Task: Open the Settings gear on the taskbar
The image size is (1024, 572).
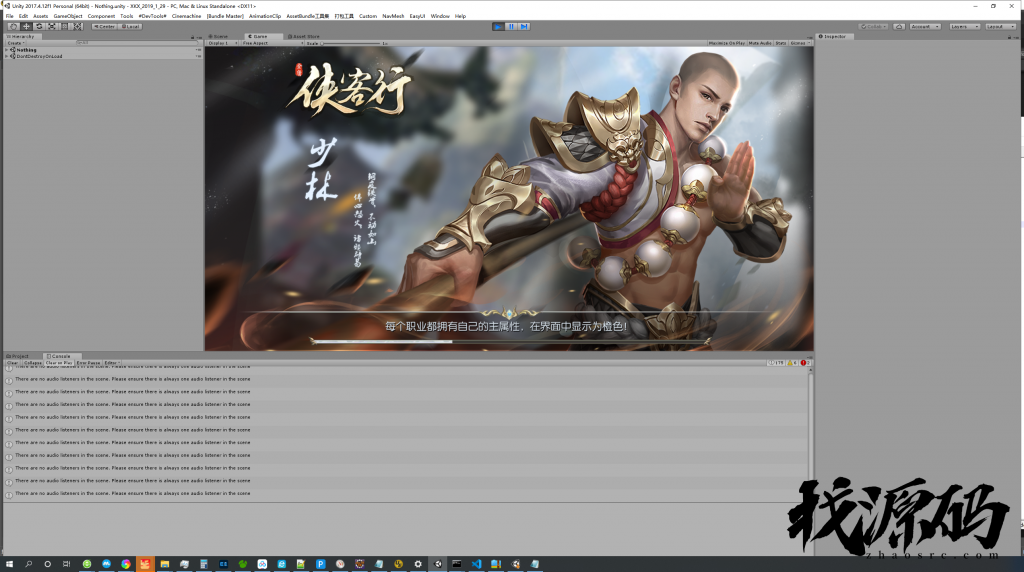Action: pos(418,564)
